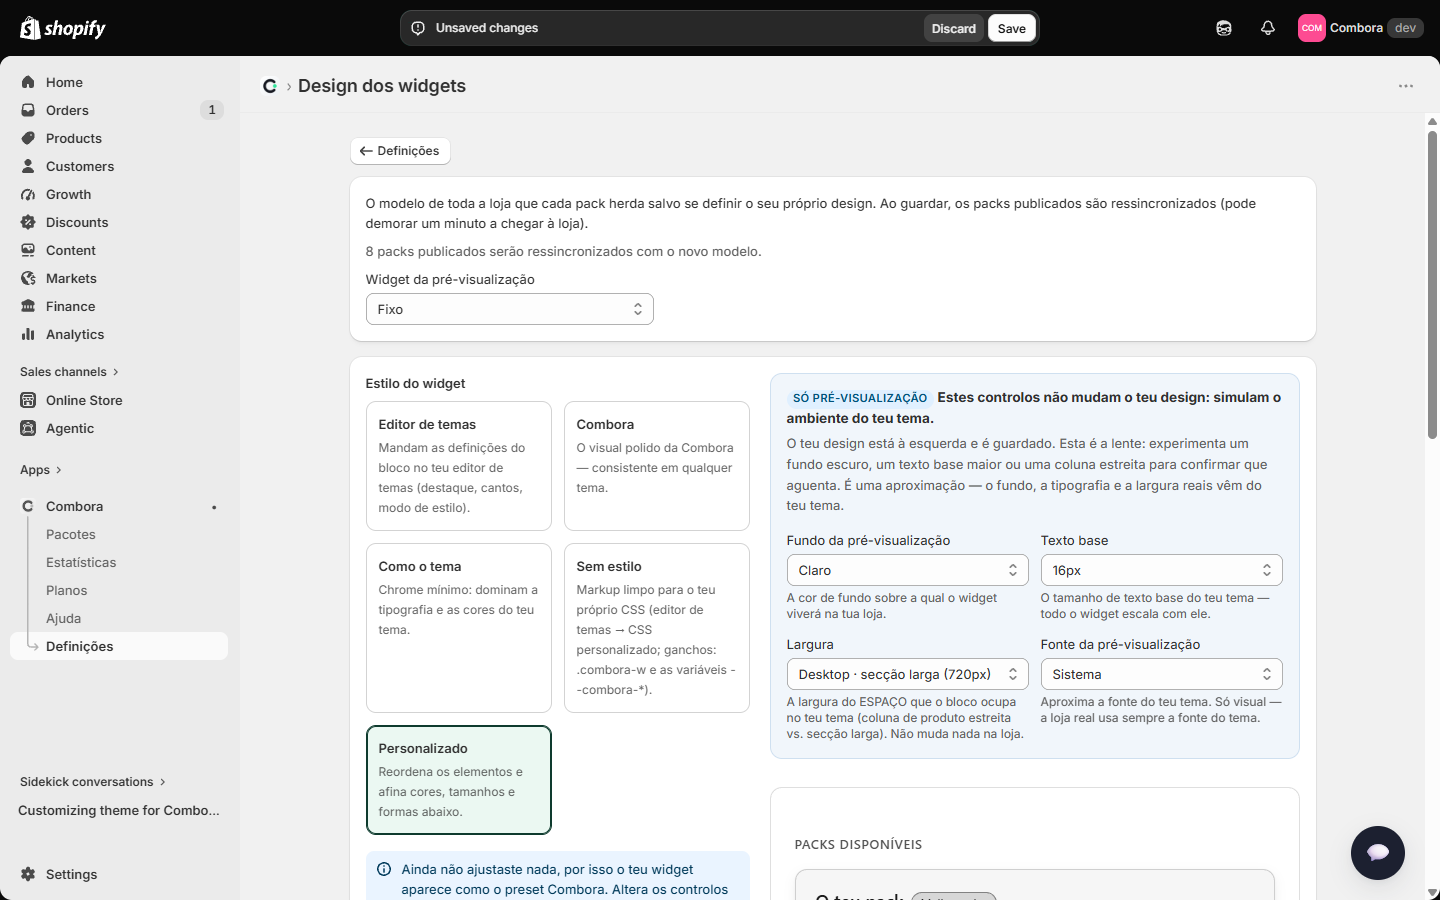Open the Widget da pré-visualização dropdown
This screenshot has height=900, width=1440.
click(510, 309)
